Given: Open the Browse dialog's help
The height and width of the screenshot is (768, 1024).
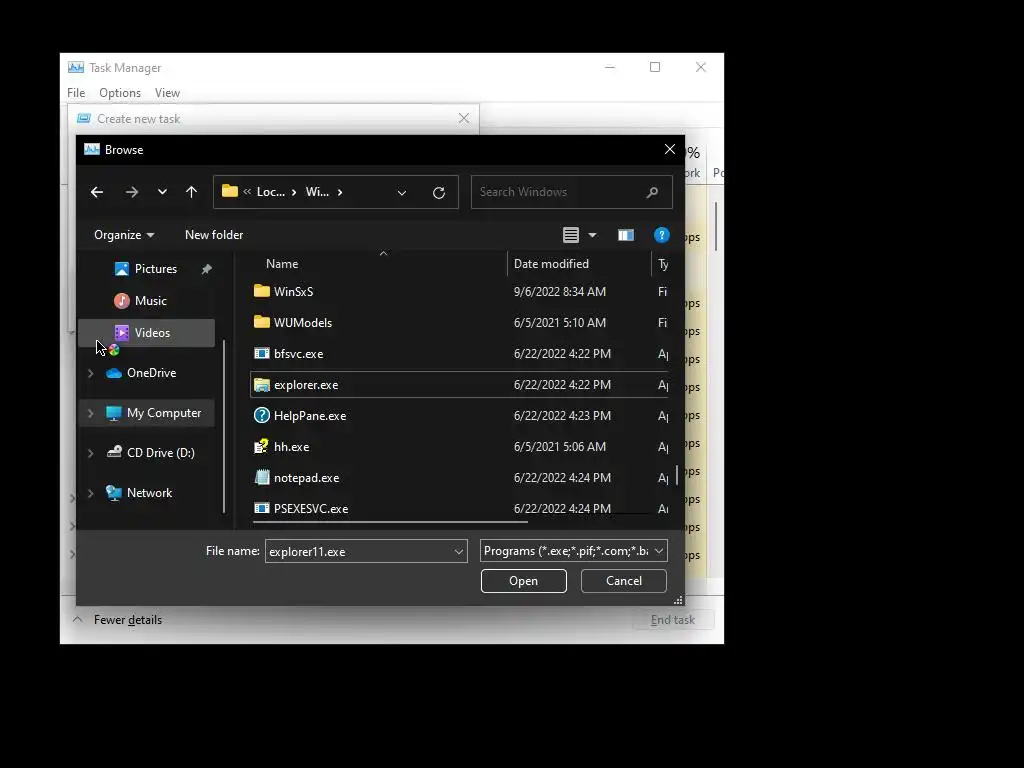Looking at the screenshot, I should (x=662, y=234).
